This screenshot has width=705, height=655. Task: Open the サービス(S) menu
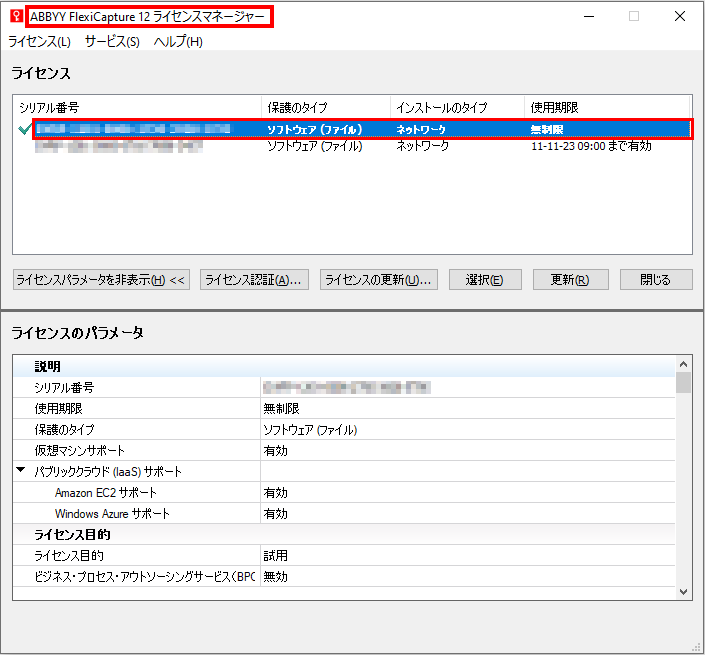click(x=112, y=42)
